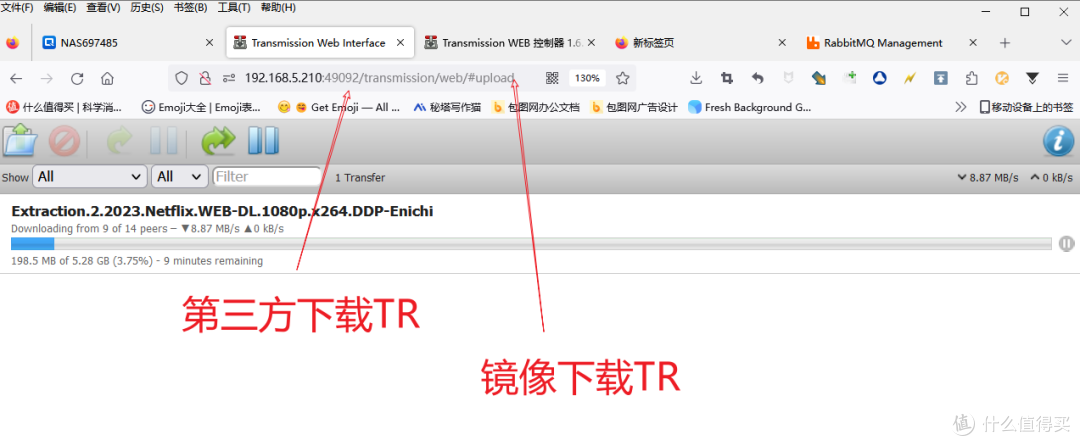Click the Open Torrent folder icon

20,141
